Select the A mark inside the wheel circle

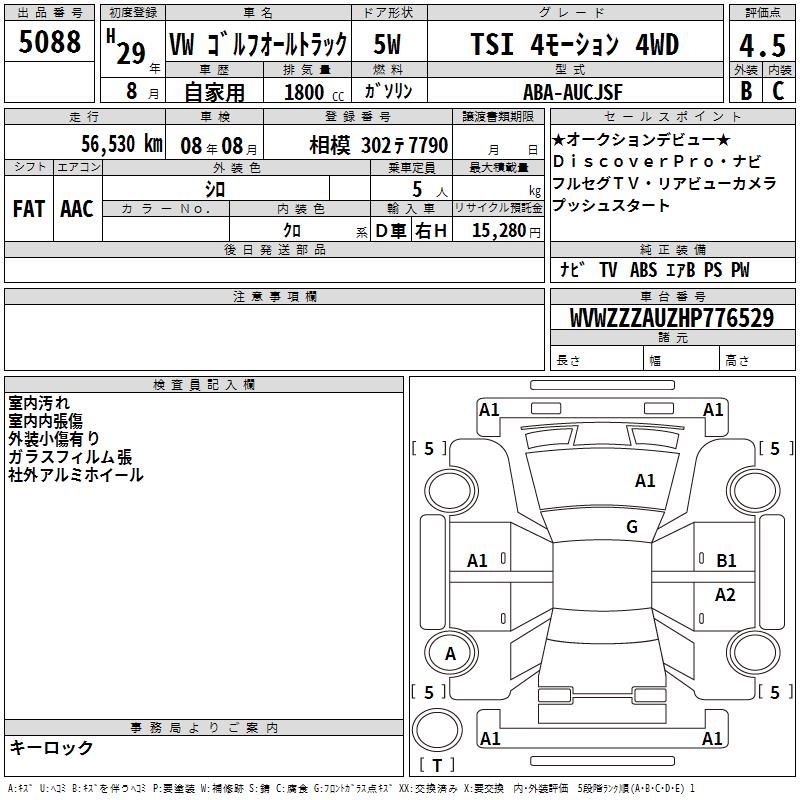(x=450, y=654)
